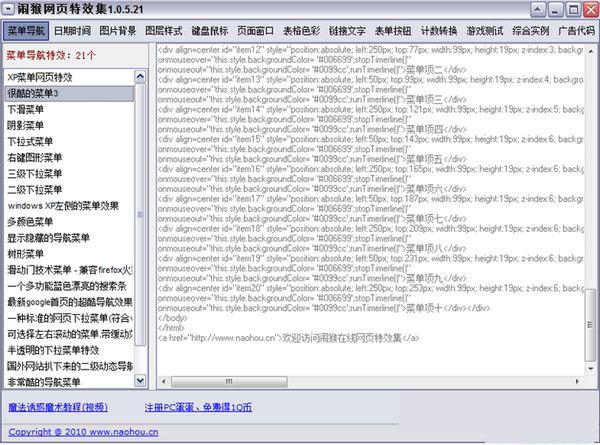Screen dimensions: 600x445
Task: Click inside the HTML code text area
Action: click(x=370, y=209)
